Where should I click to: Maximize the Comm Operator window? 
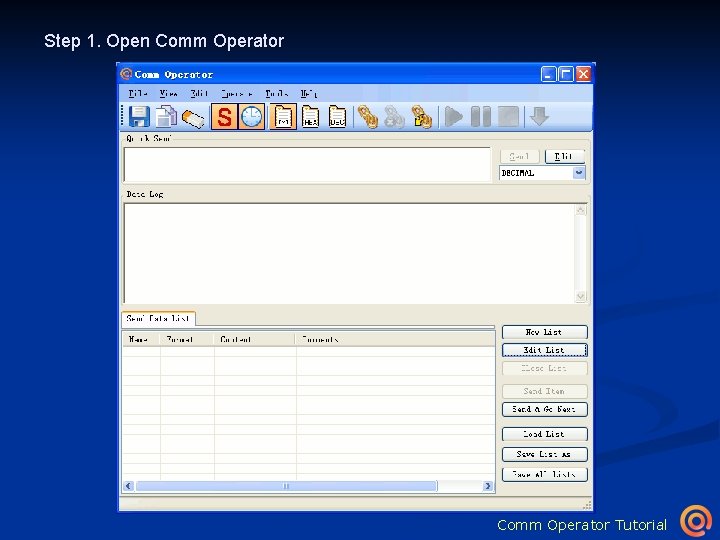(x=566, y=74)
